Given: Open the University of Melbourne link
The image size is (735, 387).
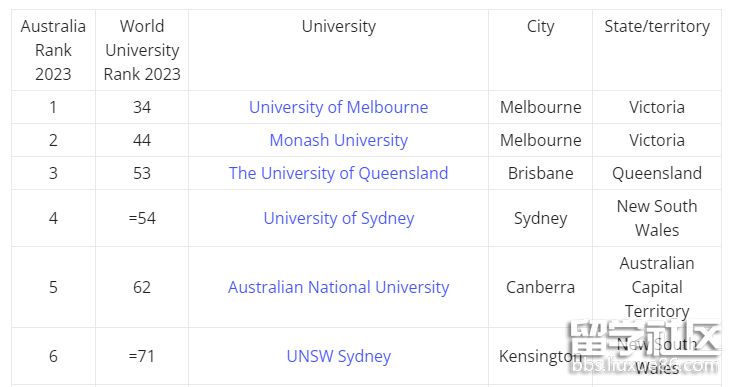Looking at the screenshot, I should point(338,107).
